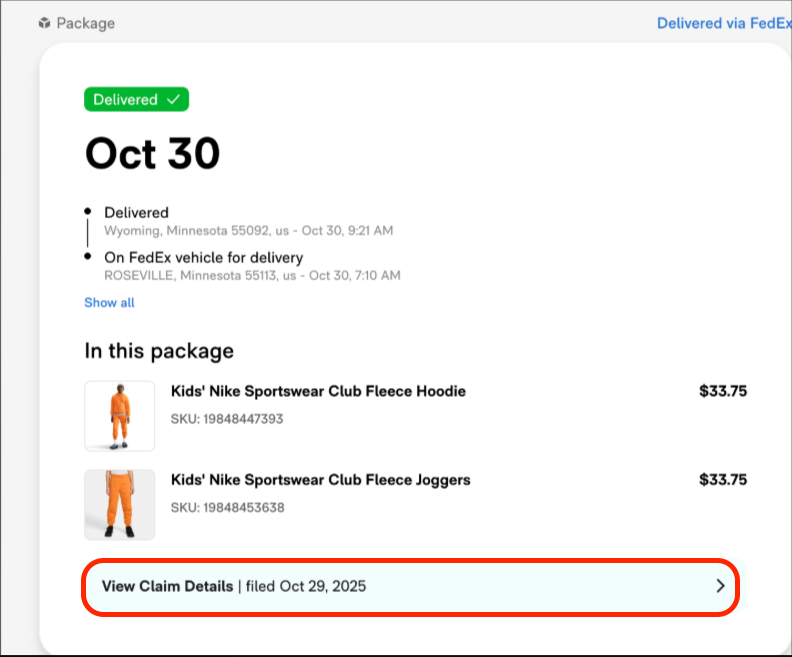Select the On FedEx vehicle for delivery entry
This screenshot has width=792, height=657.
[203, 258]
